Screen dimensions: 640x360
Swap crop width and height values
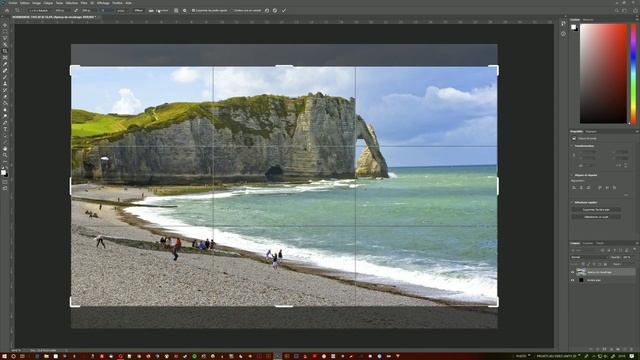[x=76, y=11]
